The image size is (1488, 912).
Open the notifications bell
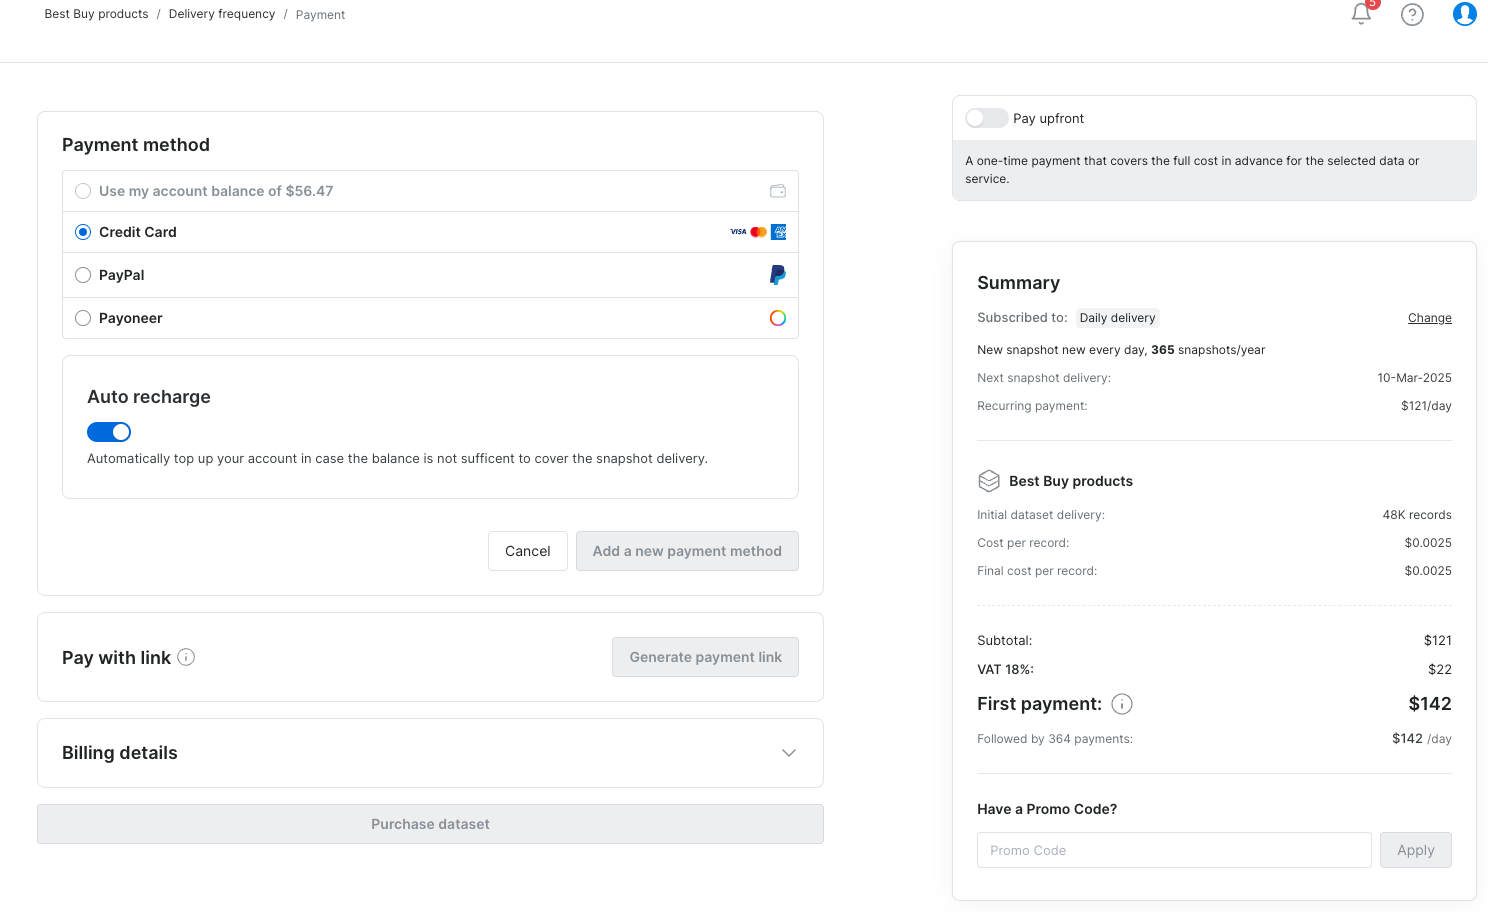[1361, 14]
